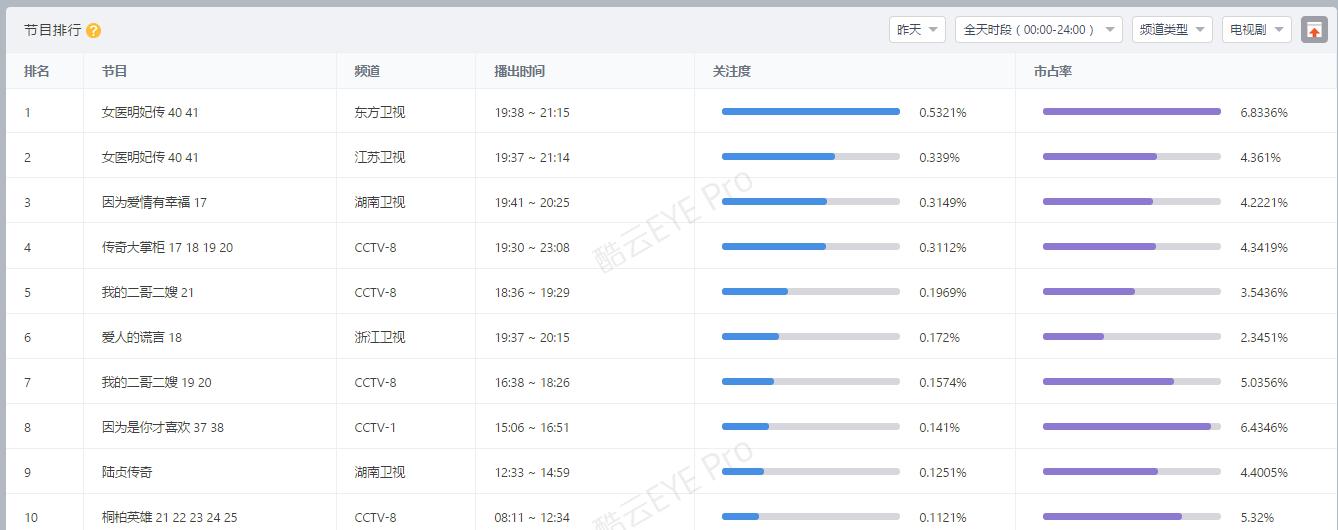This screenshot has height=530, width=1338.
Task: Click broadcast time 08:11 ~ 12:34
Action: (x=532, y=517)
